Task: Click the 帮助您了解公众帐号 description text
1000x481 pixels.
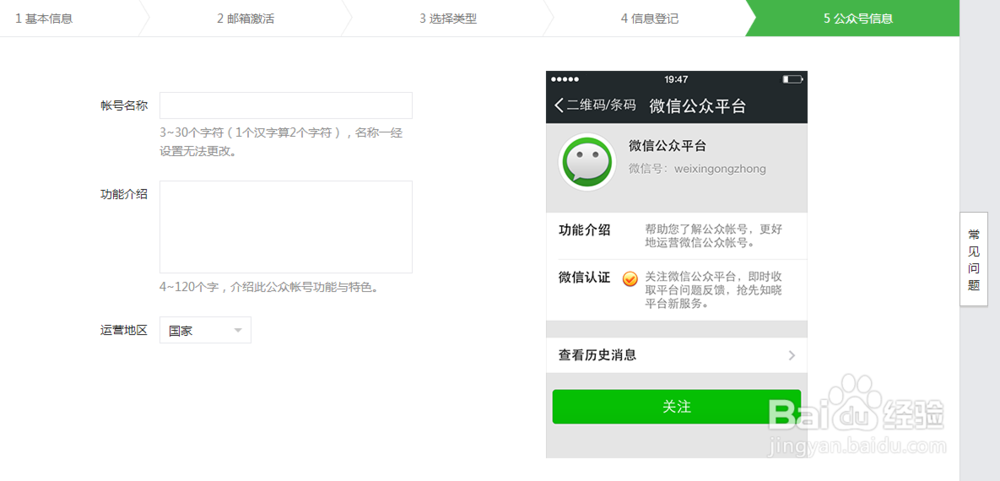Action: tap(714, 236)
